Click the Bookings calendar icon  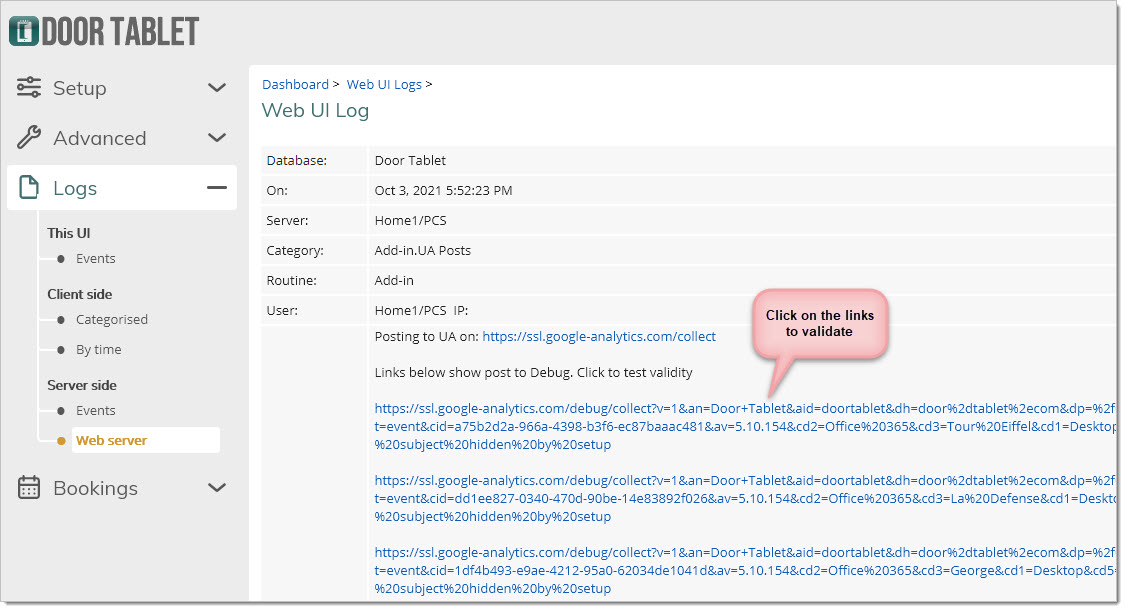pos(29,488)
